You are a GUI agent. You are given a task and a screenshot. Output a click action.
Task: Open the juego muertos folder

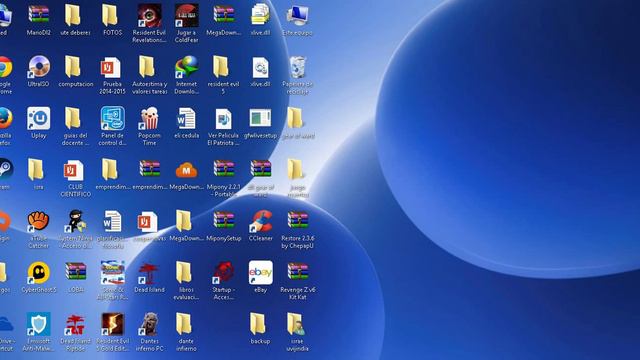pyautogui.click(x=295, y=169)
